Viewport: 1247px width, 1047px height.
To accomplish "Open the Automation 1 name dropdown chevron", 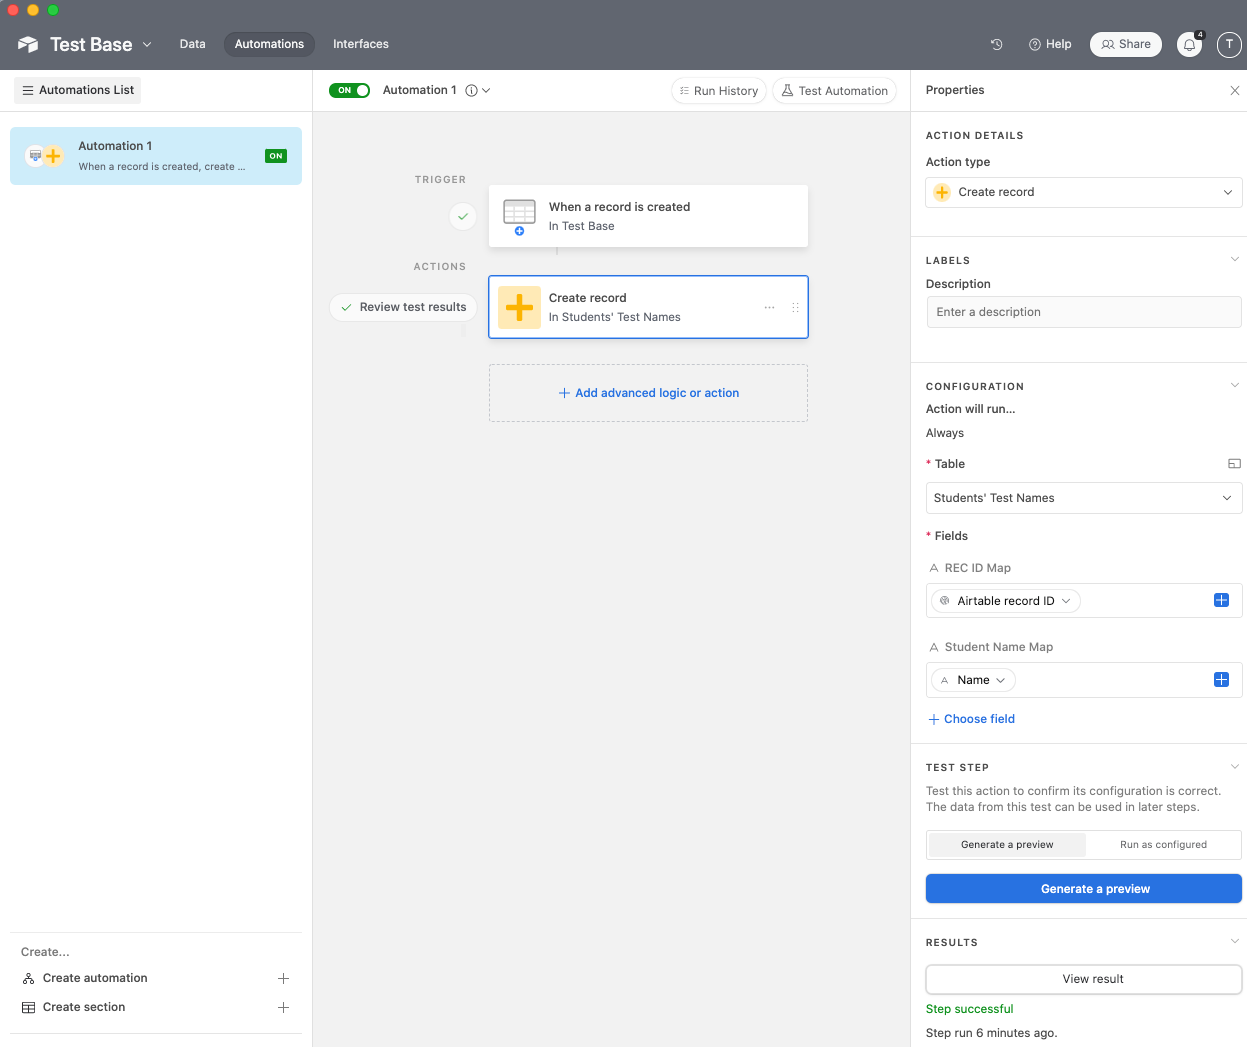I will (x=486, y=90).
